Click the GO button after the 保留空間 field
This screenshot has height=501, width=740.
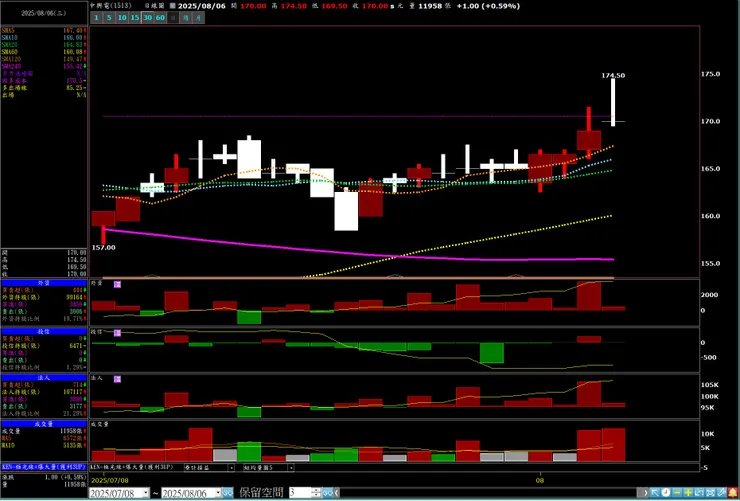[x=327, y=493]
